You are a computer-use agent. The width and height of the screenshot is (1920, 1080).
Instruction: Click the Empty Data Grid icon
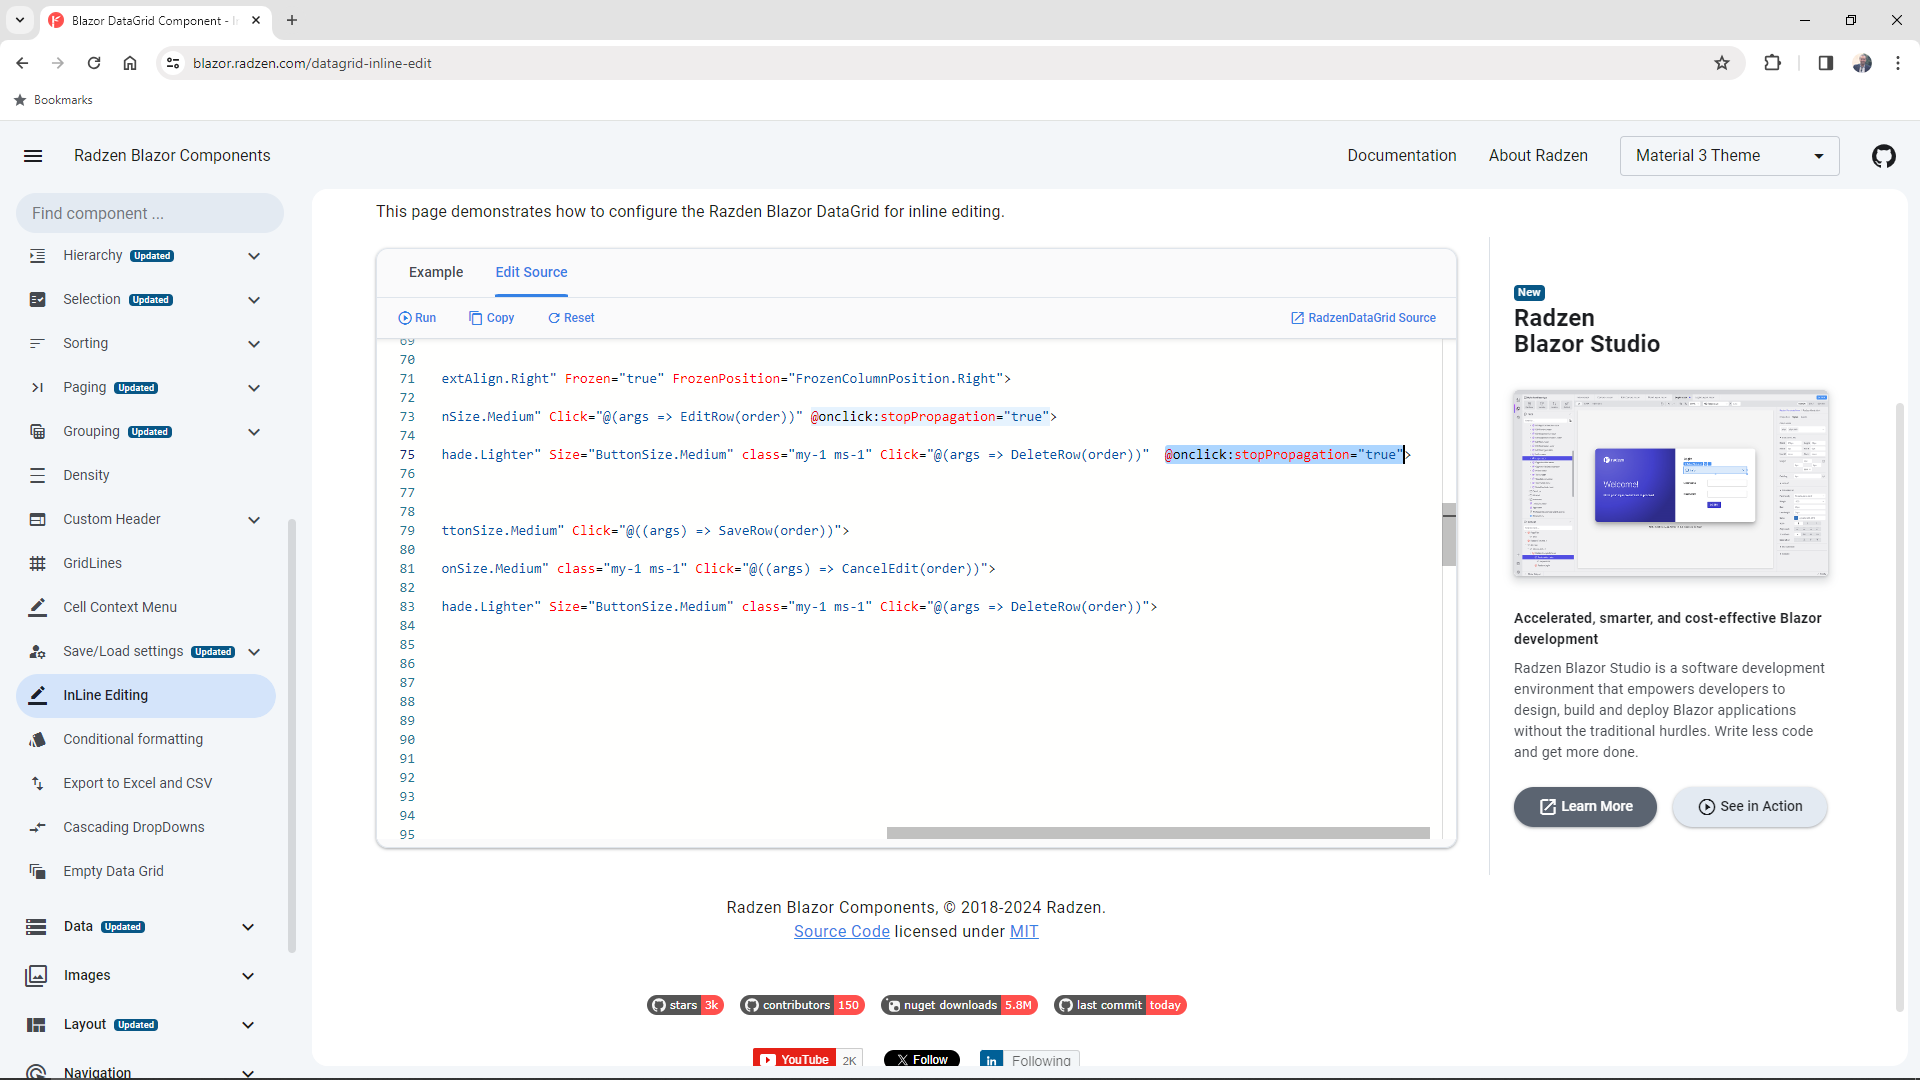pos(37,872)
